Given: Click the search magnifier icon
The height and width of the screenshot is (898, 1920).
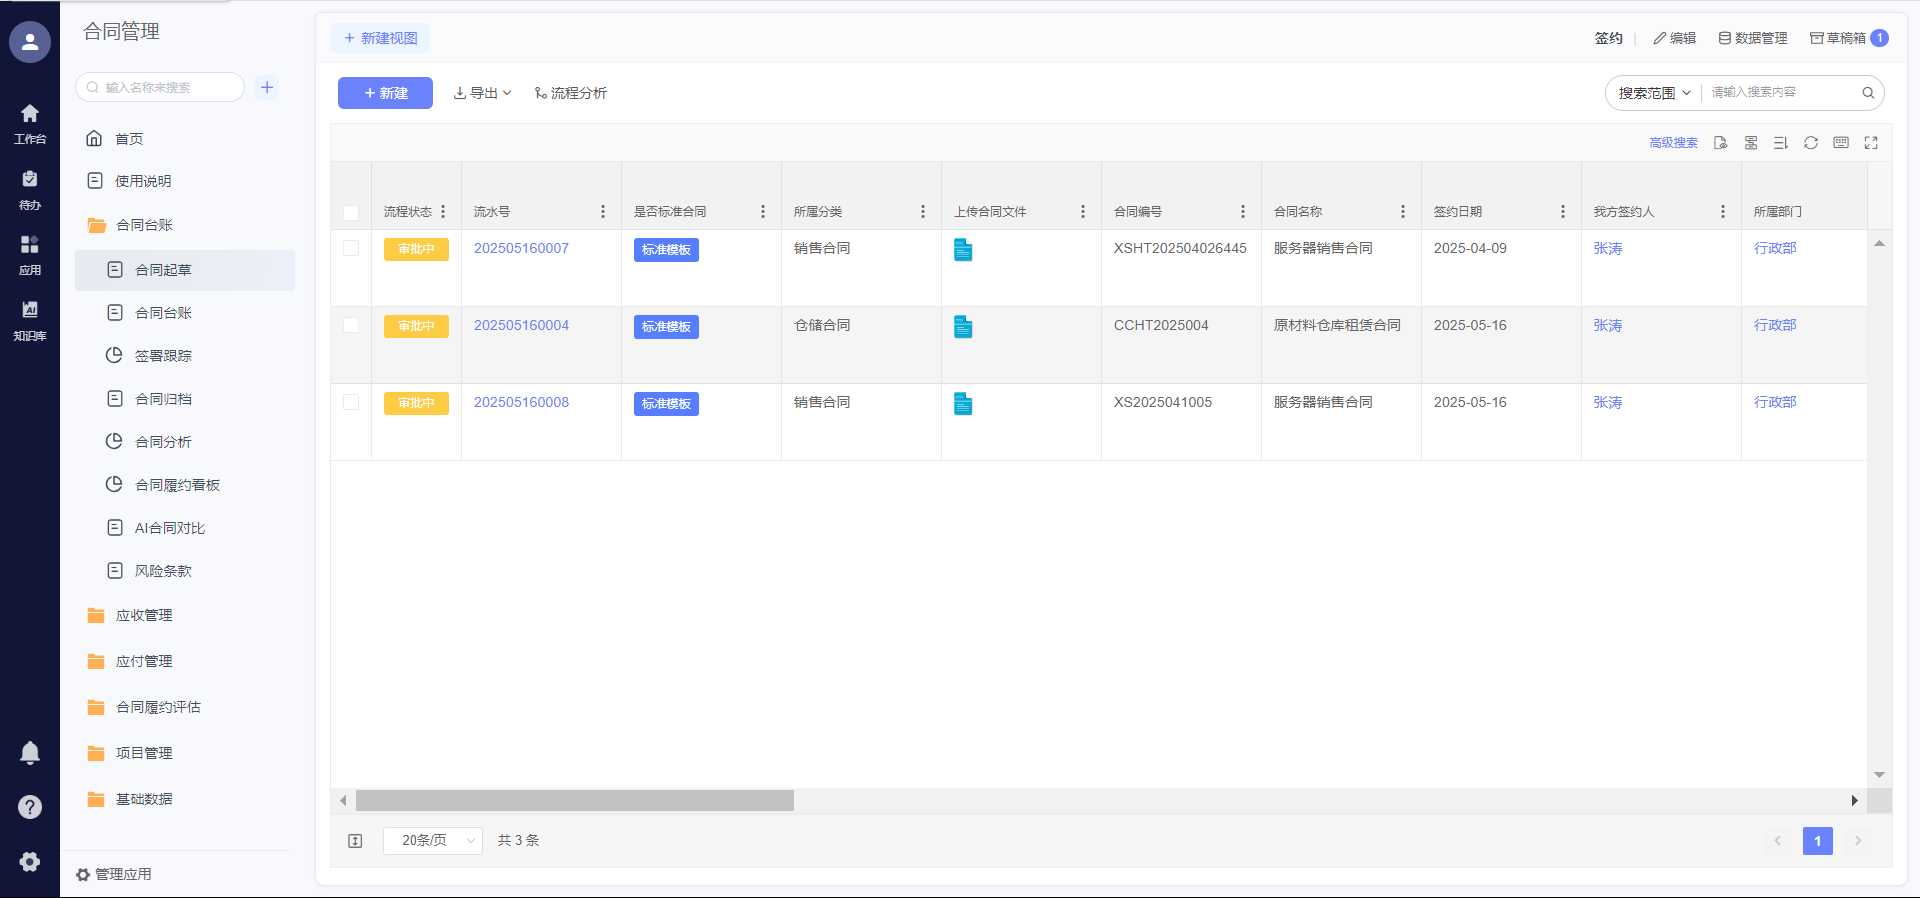Looking at the screenshot, I should point(1867,93).
